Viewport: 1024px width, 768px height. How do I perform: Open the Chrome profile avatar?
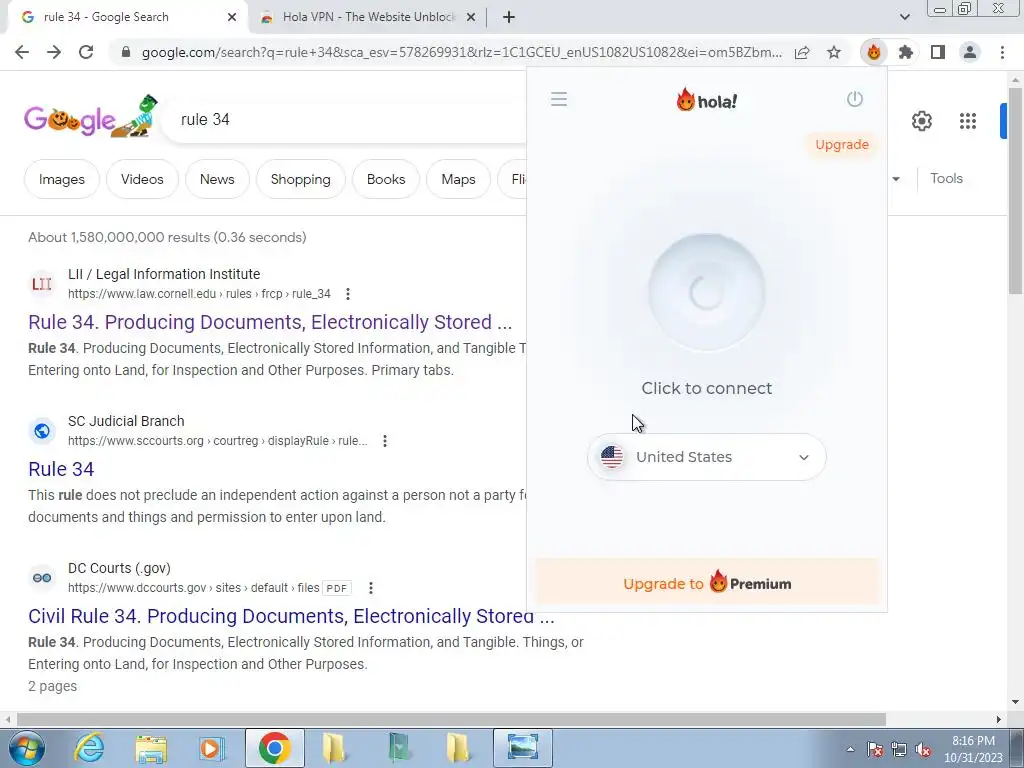click(970, 52)
